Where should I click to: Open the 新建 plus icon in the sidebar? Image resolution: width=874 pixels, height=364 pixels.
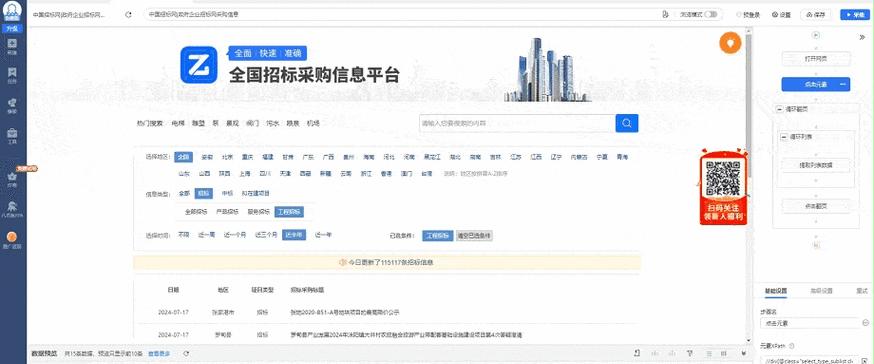click(x=12, y=43)
